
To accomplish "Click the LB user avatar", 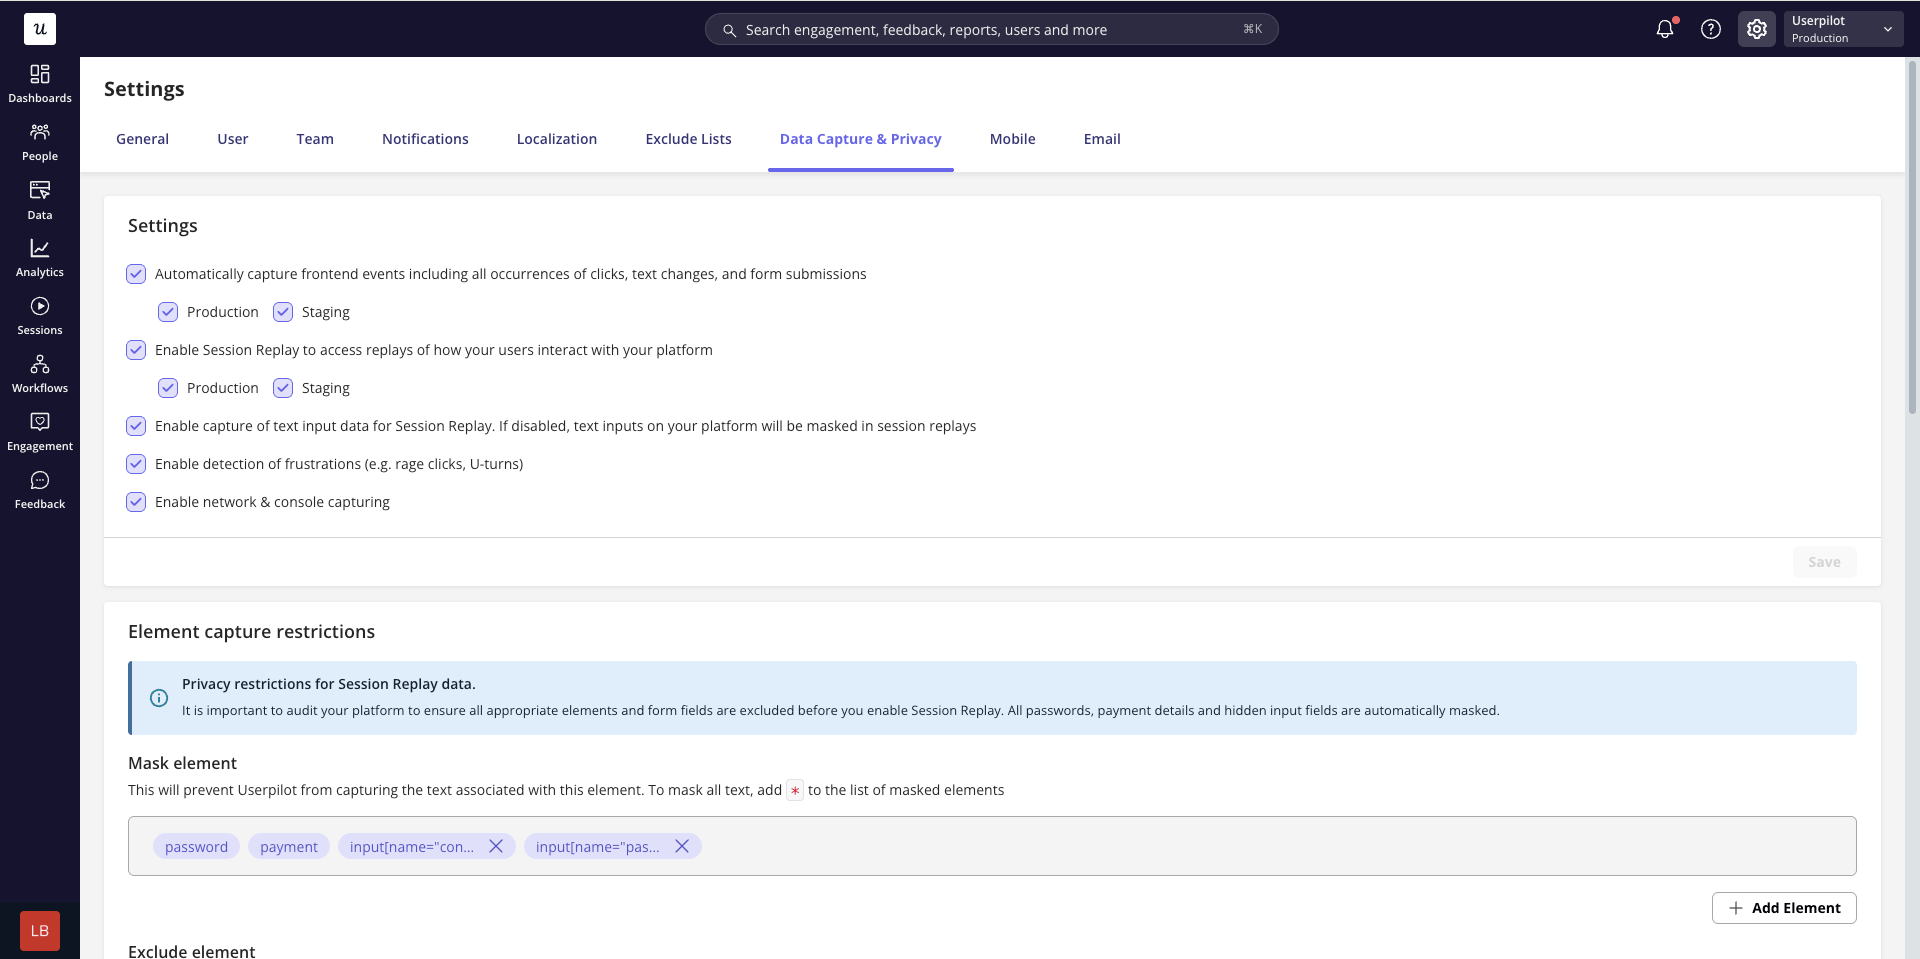I will (40, 931).
